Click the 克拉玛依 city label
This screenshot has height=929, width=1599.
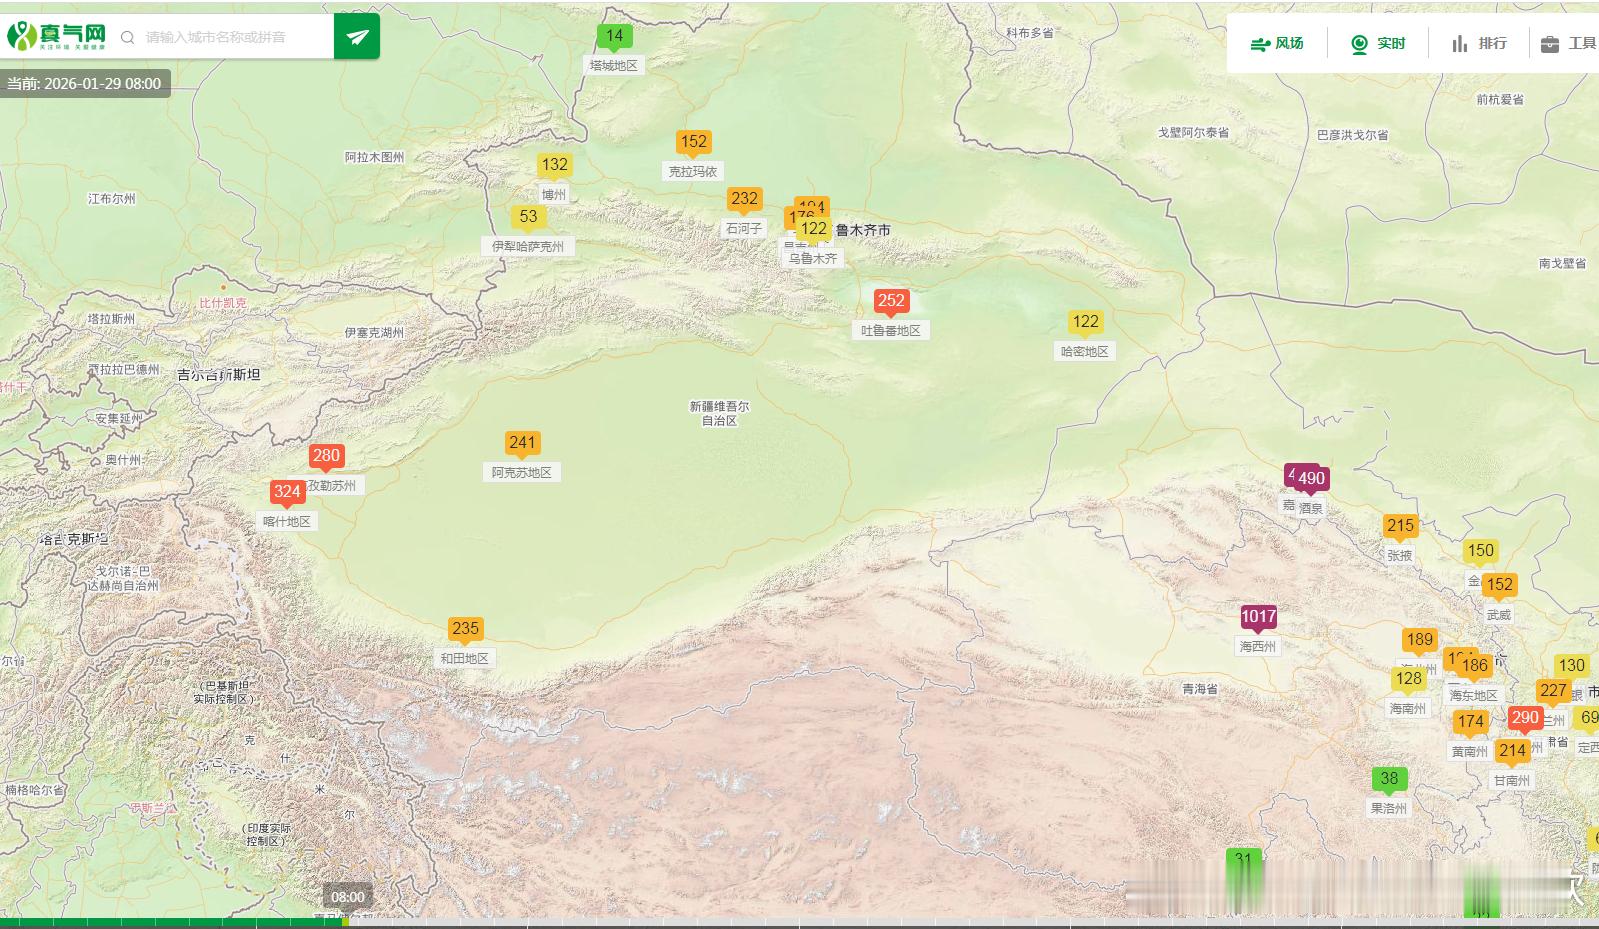tap(693, 171)
